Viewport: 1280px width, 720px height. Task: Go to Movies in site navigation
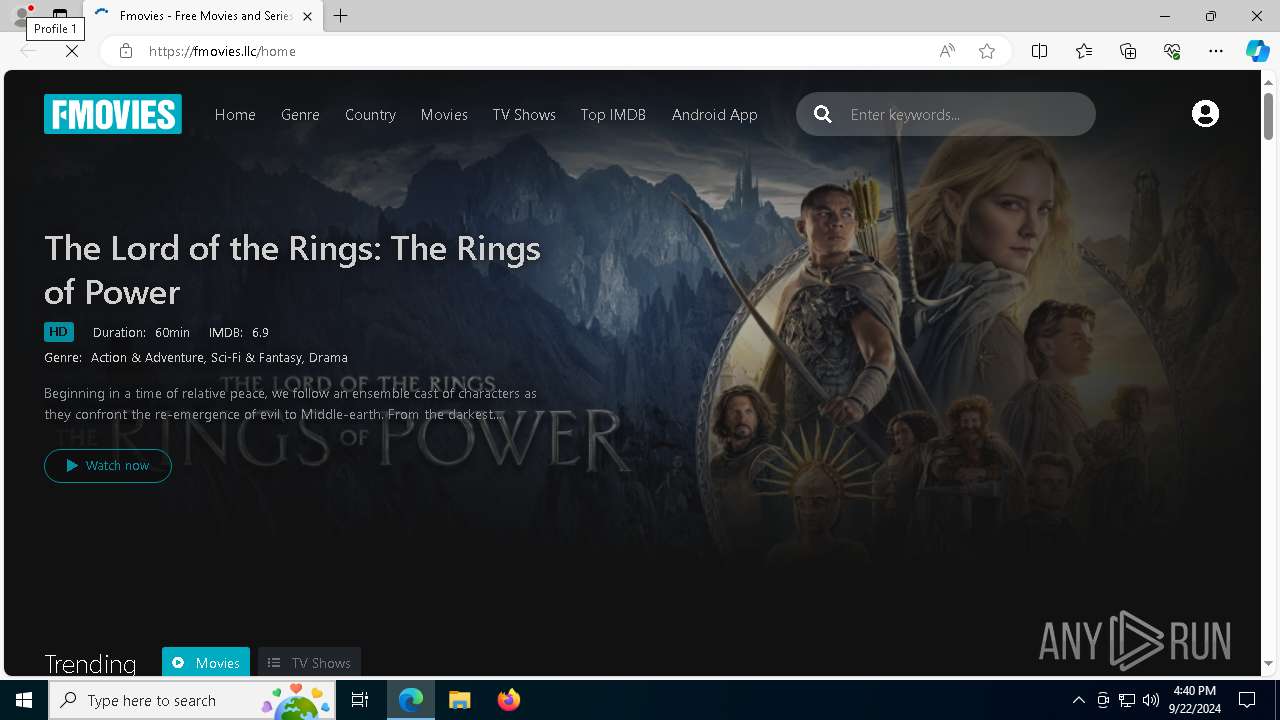[x=444, y=114]
